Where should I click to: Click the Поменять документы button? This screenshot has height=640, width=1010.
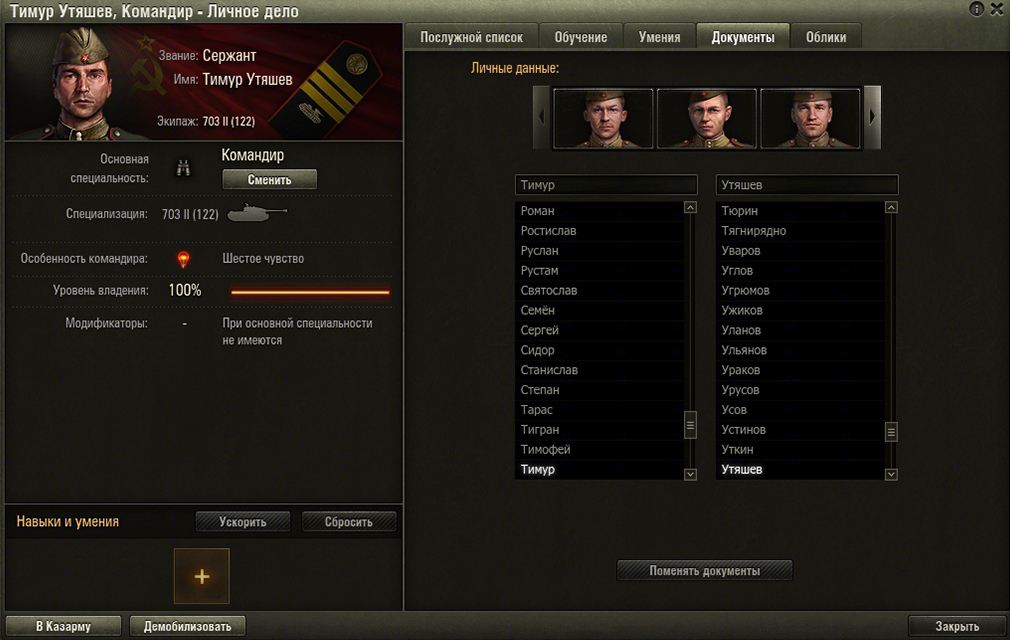[704, 570]
